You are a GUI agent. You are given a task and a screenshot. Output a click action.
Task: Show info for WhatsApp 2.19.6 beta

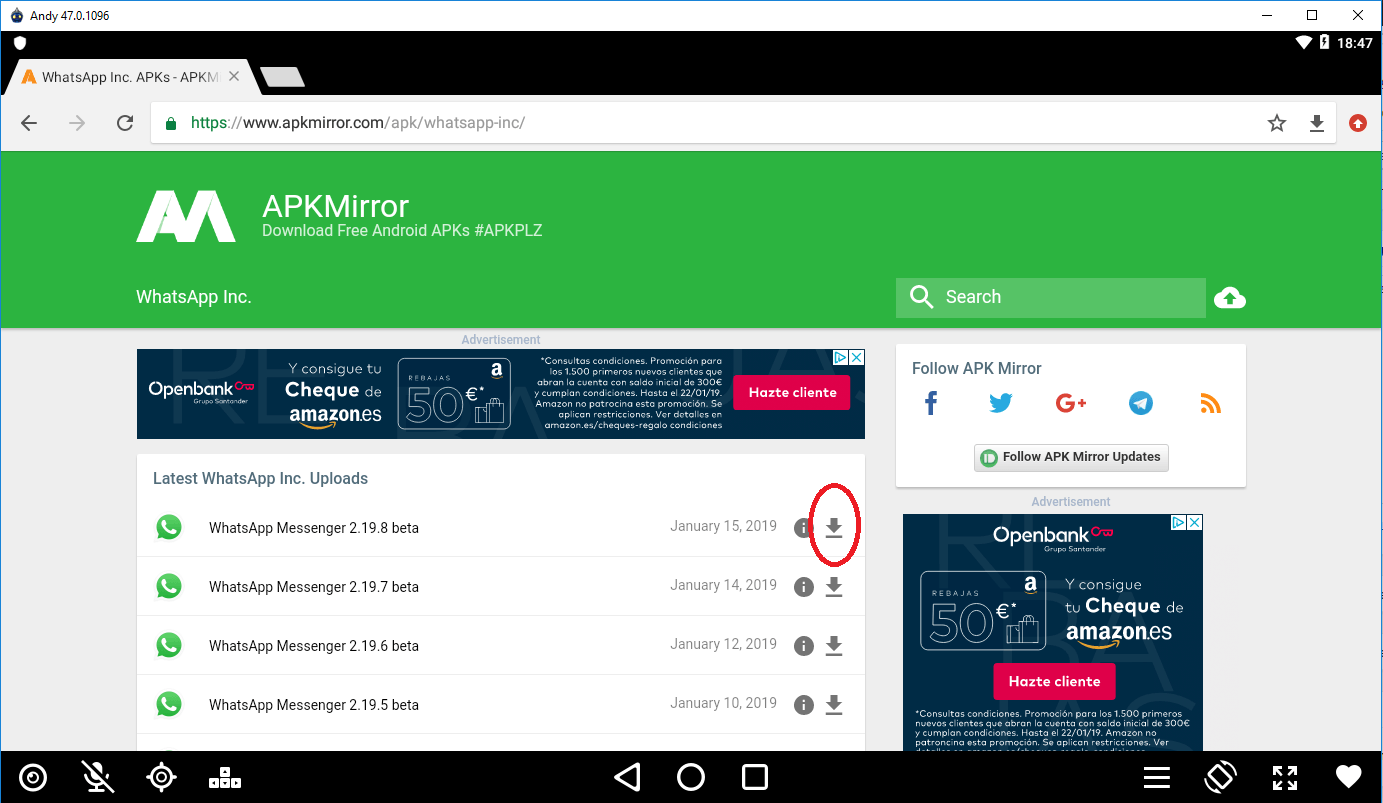point(803,646)
